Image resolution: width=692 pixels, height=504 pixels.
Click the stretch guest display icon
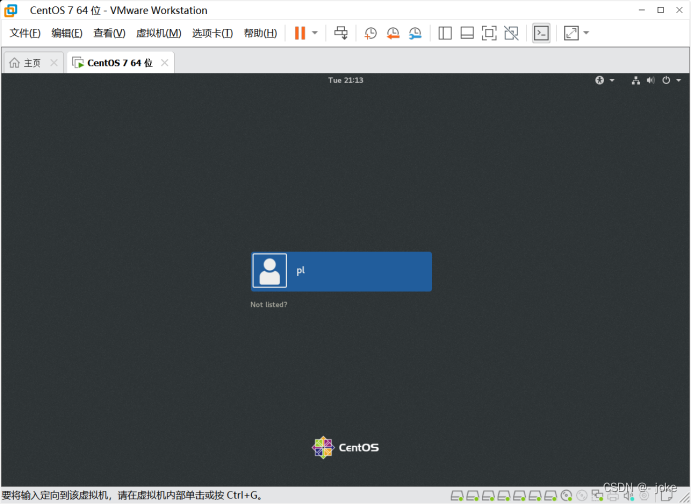tap(571, 33)
